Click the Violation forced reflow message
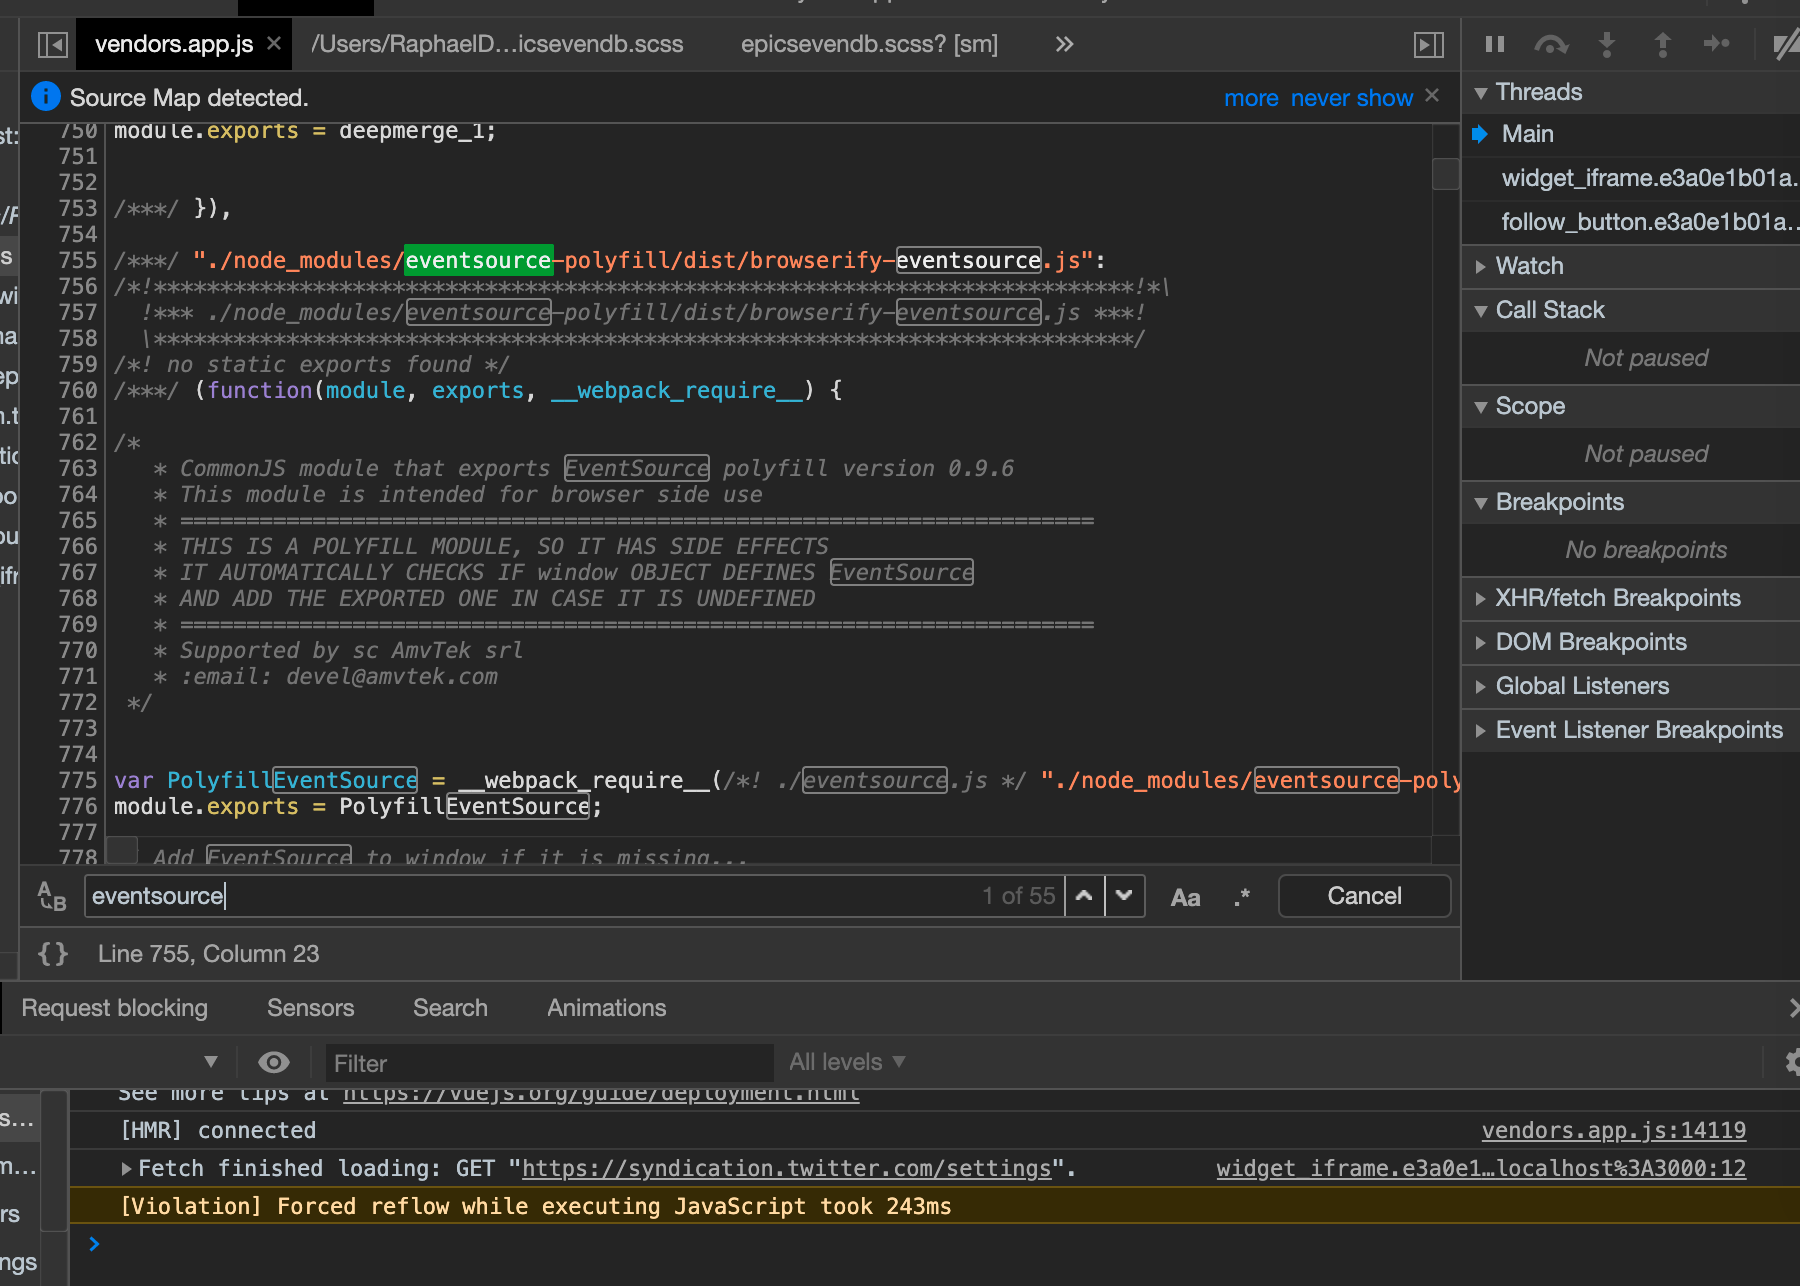This screenshot has width=1800, height=1286. click(535, 1206)
